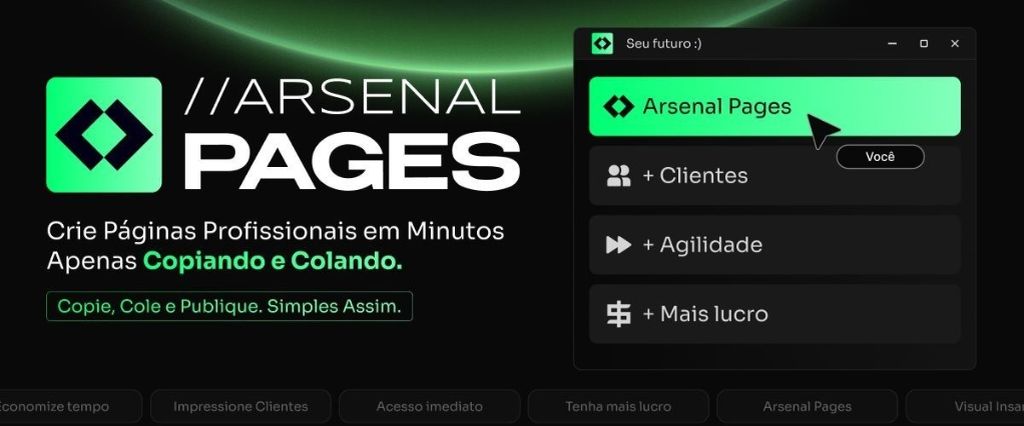Image resolution: width=1024 pixels, height=426 pixels.
Task: Click the fast-forward icon beside Agilidade
Action: pos(618,245)
